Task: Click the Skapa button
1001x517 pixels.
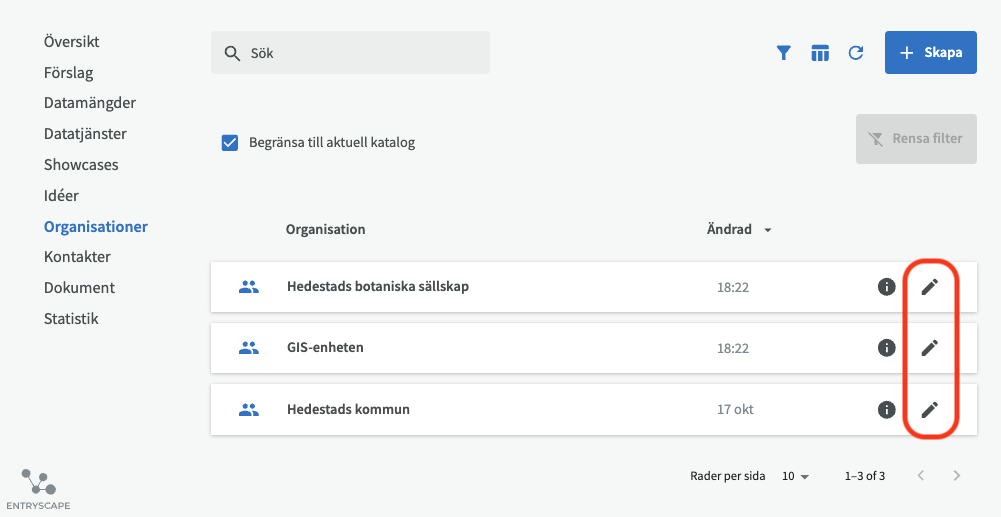Action: [930, 53]
